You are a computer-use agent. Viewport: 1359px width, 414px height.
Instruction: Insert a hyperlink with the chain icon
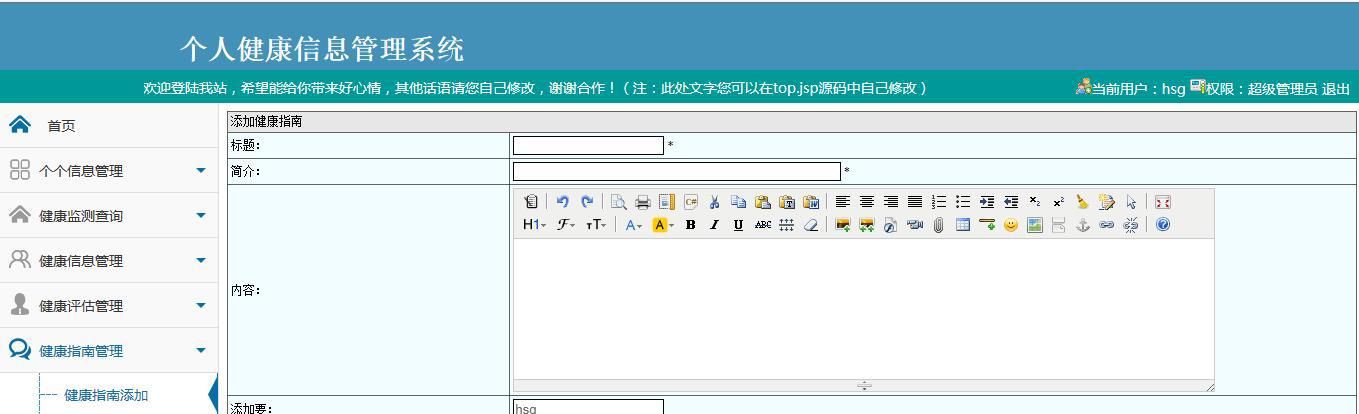coord(1106,225)
